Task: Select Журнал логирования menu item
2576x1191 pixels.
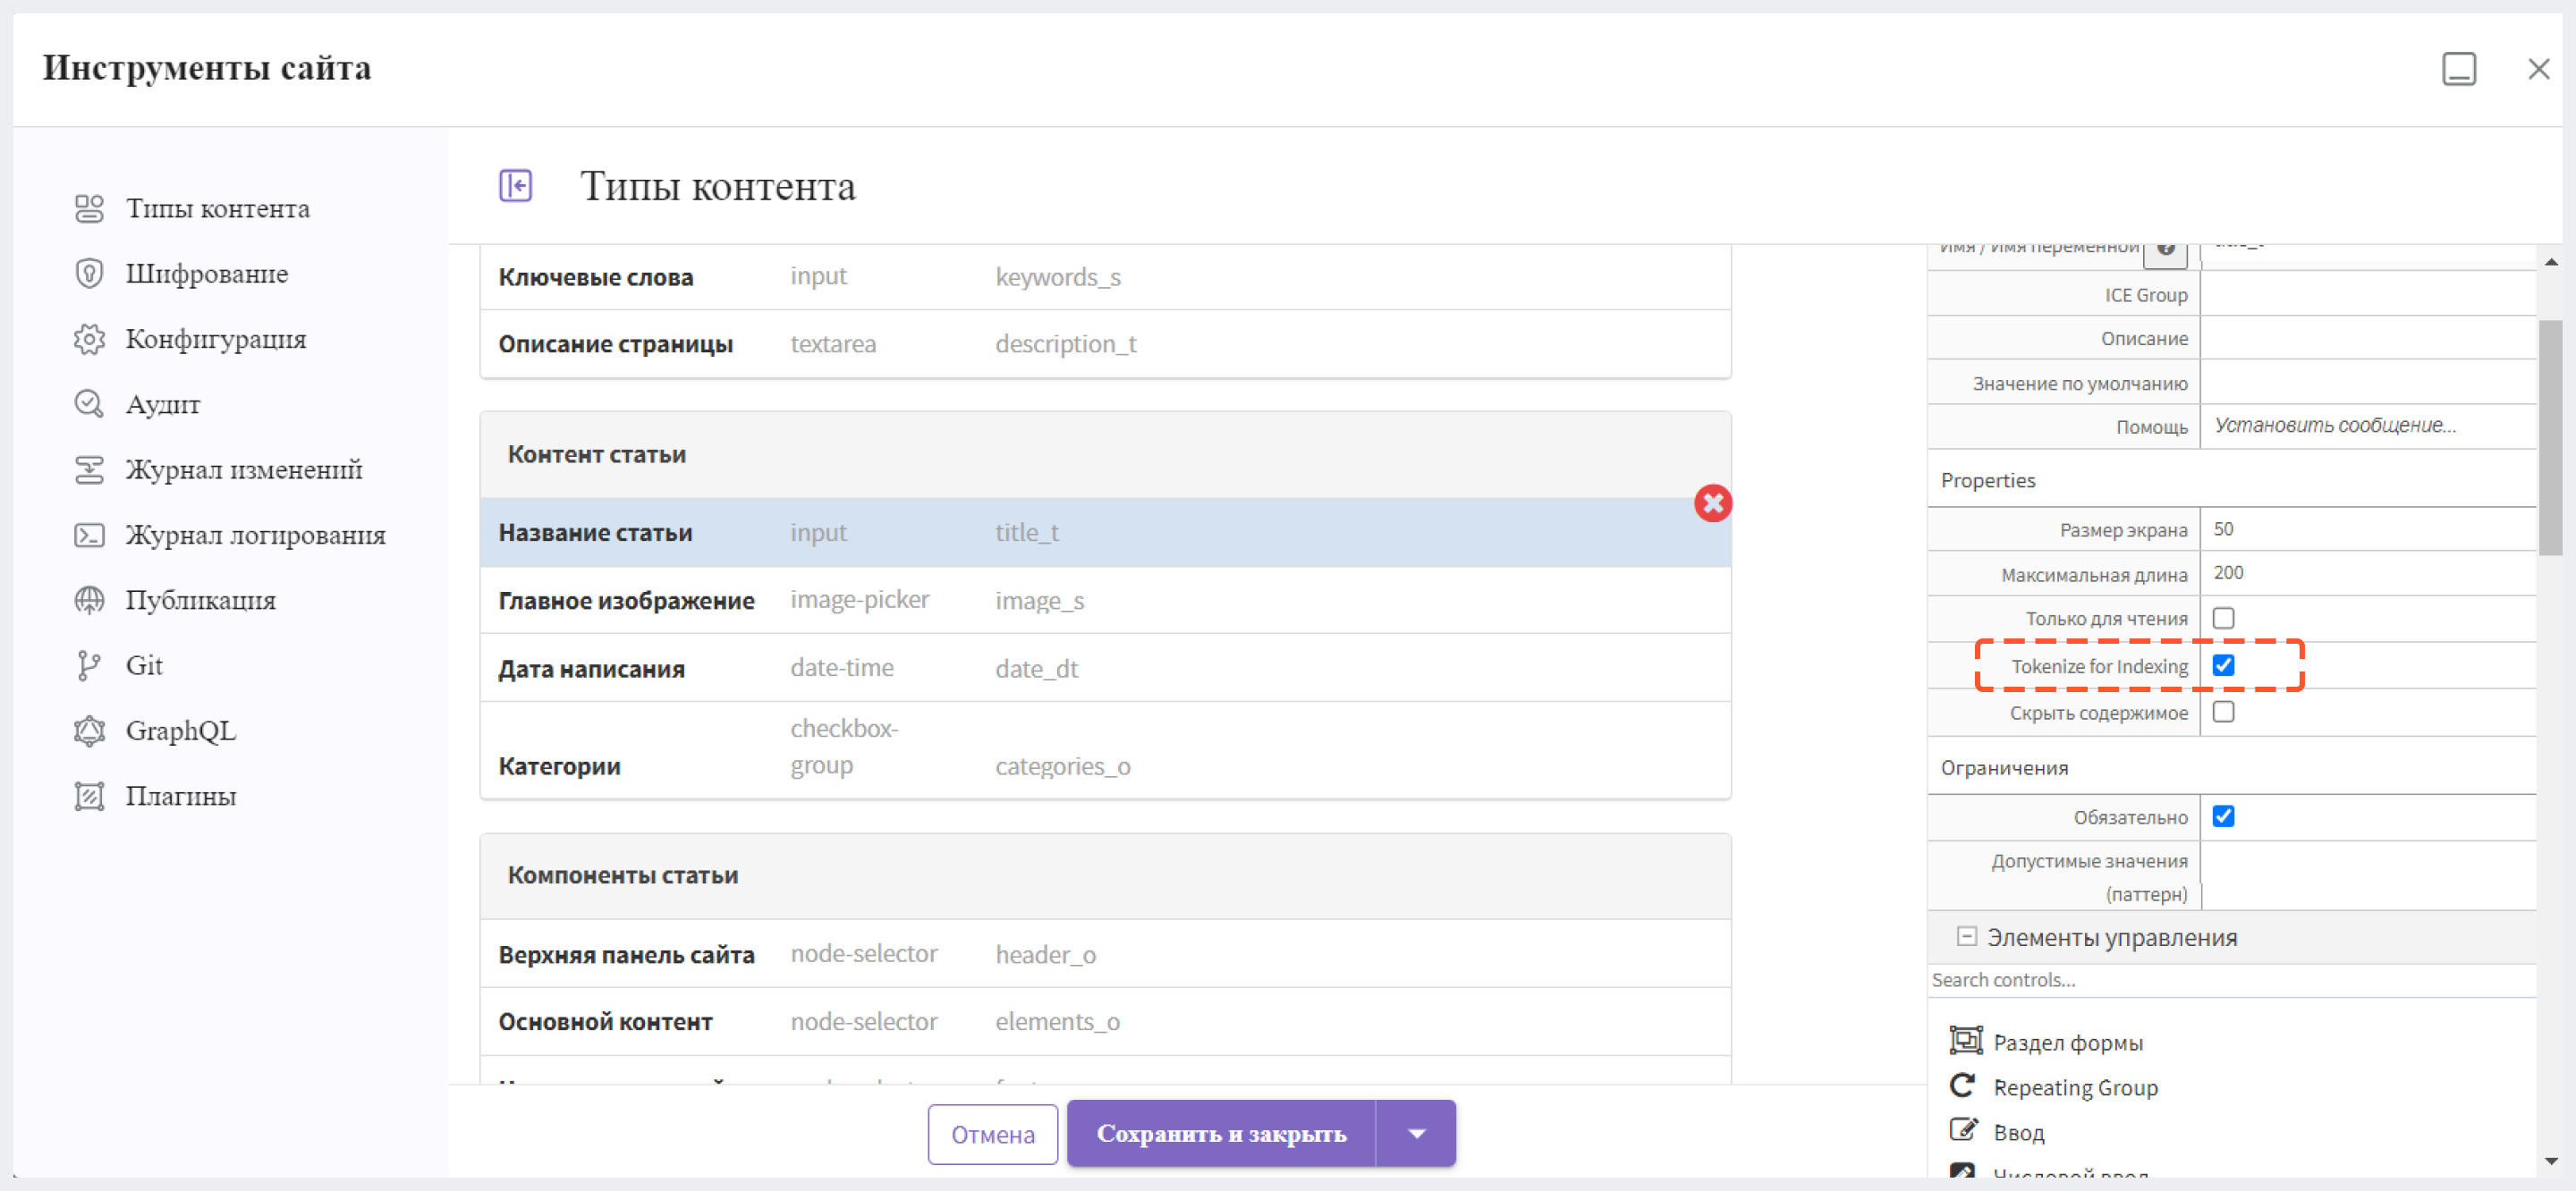Action: tap(257, 536)
